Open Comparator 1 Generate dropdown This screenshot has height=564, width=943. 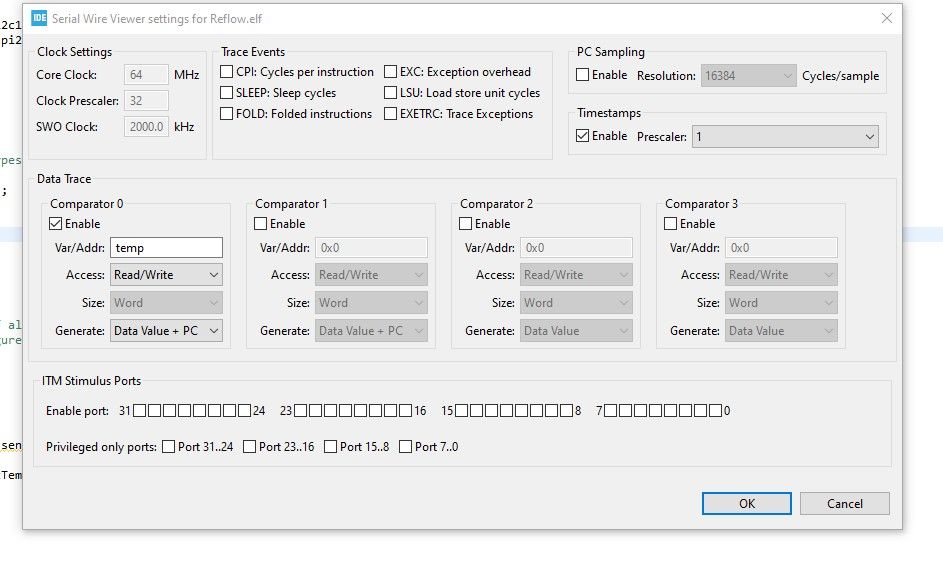372,331
